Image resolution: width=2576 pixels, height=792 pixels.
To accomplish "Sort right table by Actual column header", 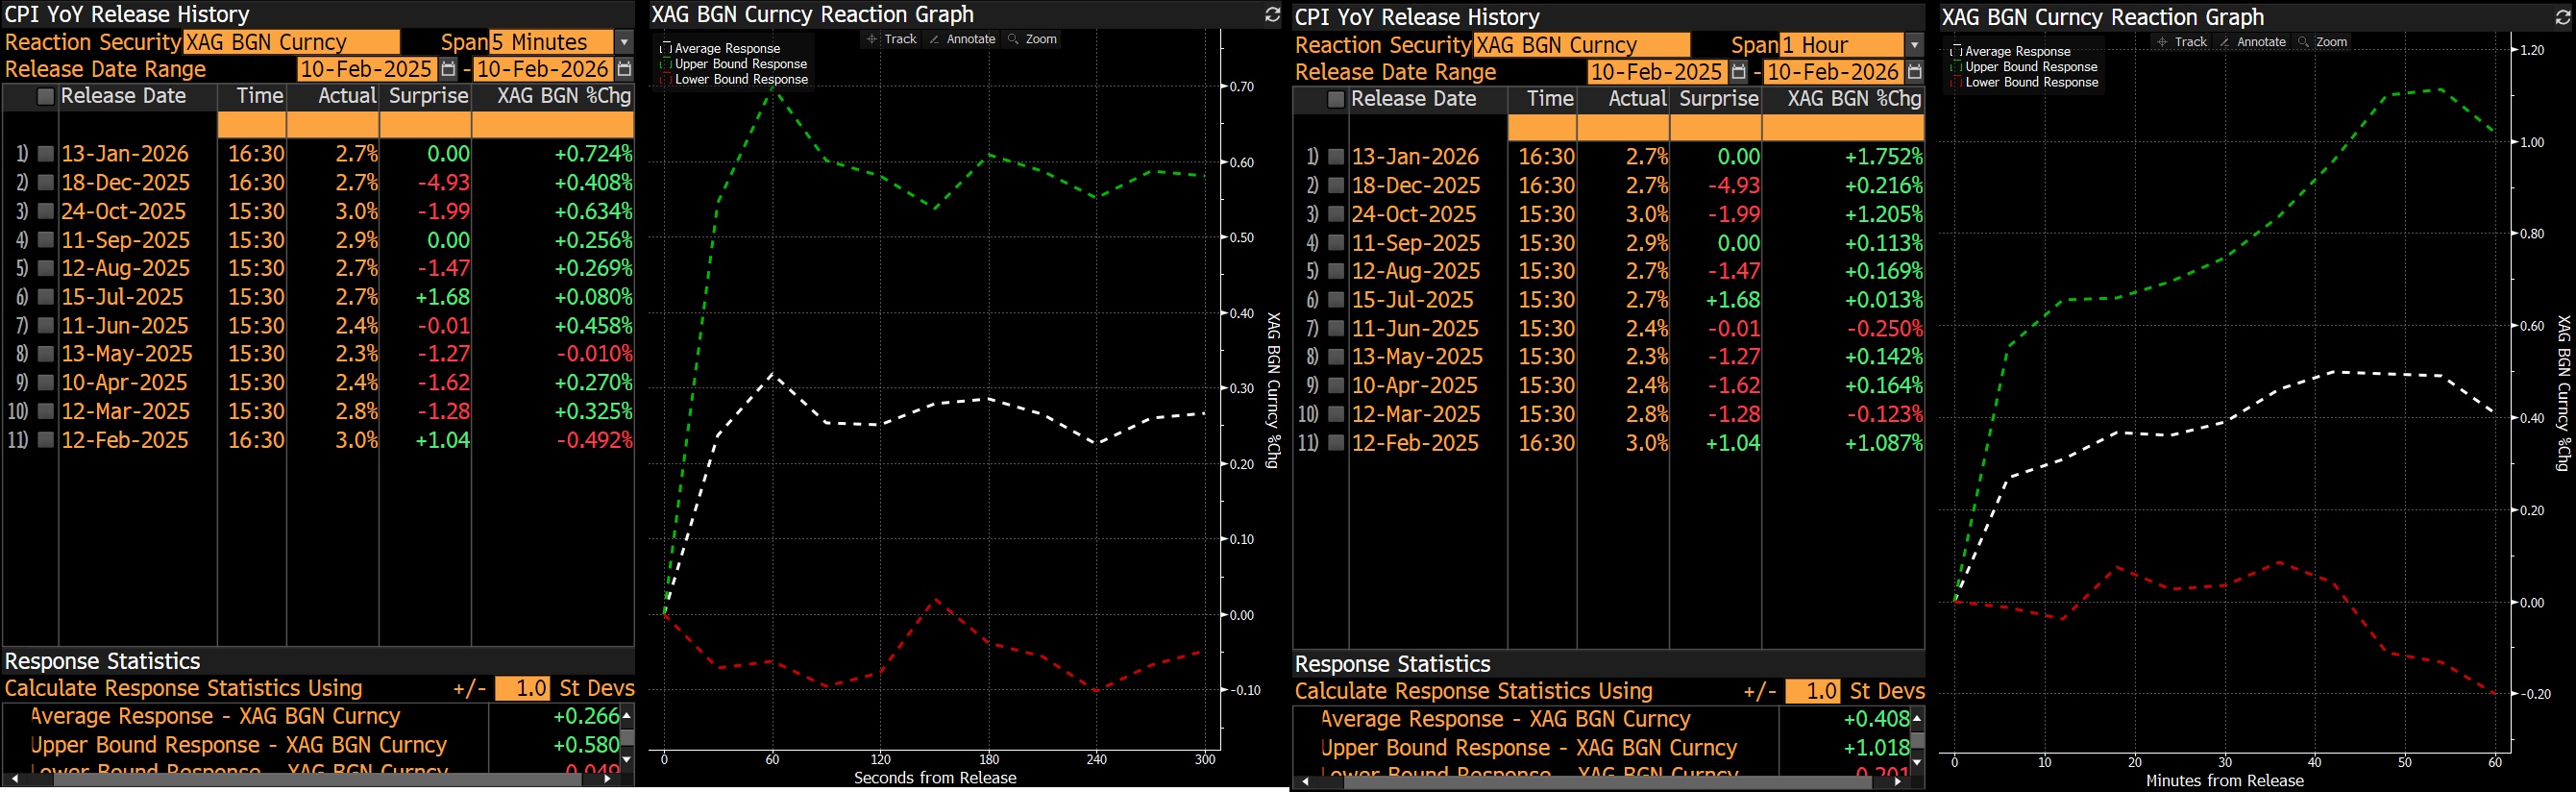I will (1636, 99).
